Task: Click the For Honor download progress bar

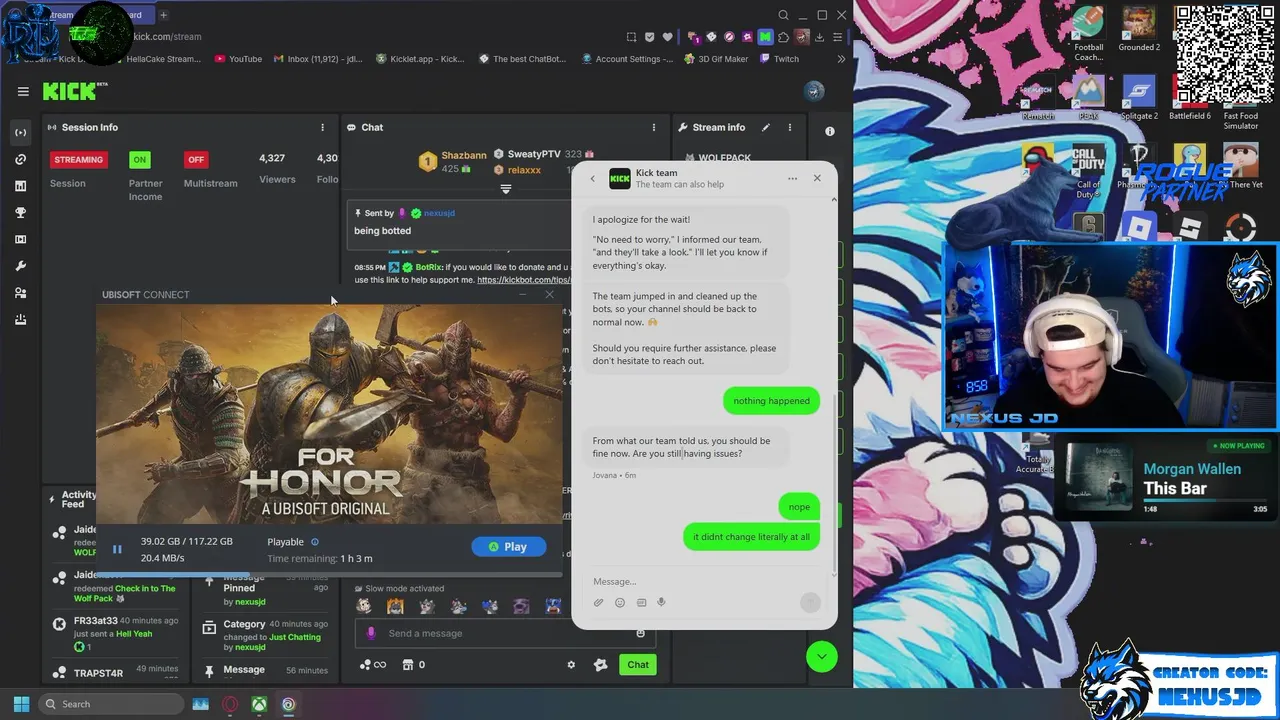Action: [x=330, y=575]
